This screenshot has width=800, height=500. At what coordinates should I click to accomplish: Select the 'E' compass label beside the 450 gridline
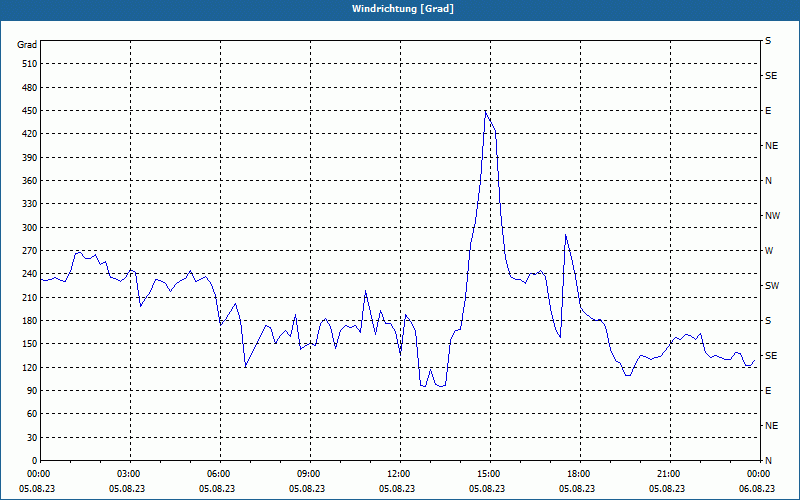click(768, 111)
